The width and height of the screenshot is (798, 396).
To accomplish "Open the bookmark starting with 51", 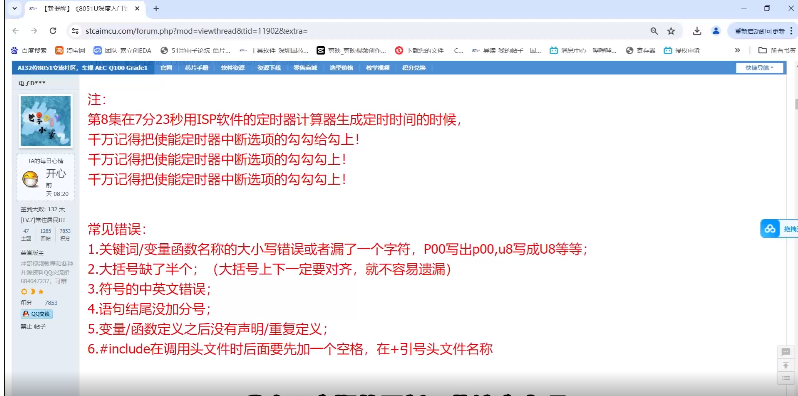I will click(195, 50).
